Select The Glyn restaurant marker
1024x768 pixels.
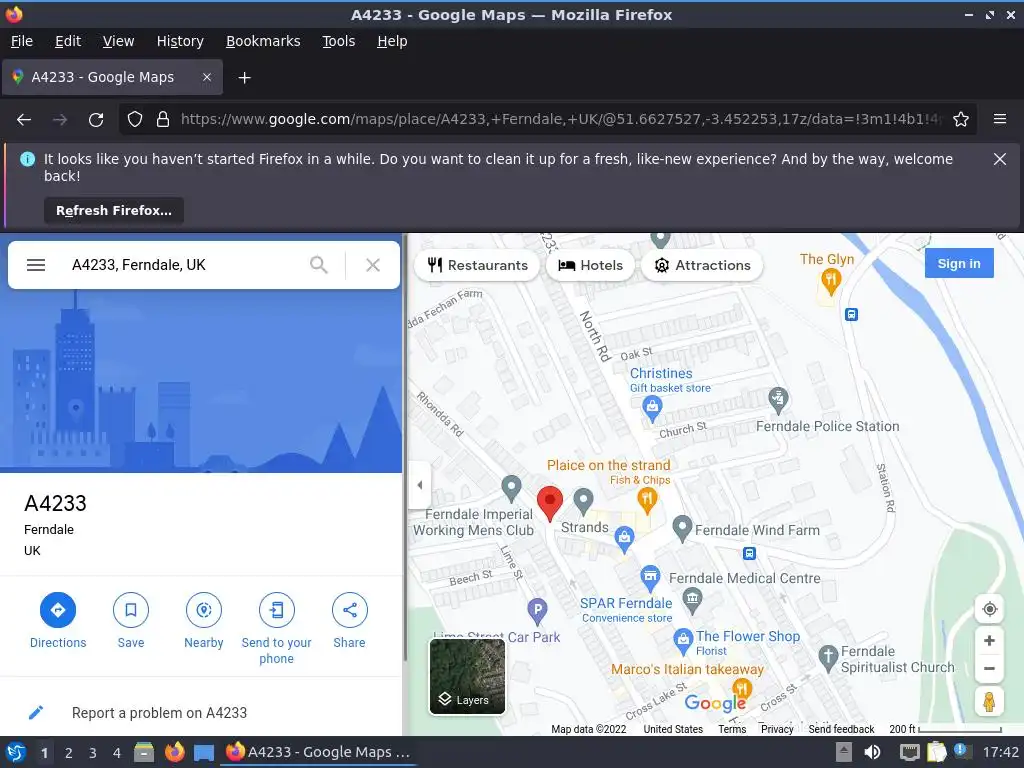(x=830, y=283)
